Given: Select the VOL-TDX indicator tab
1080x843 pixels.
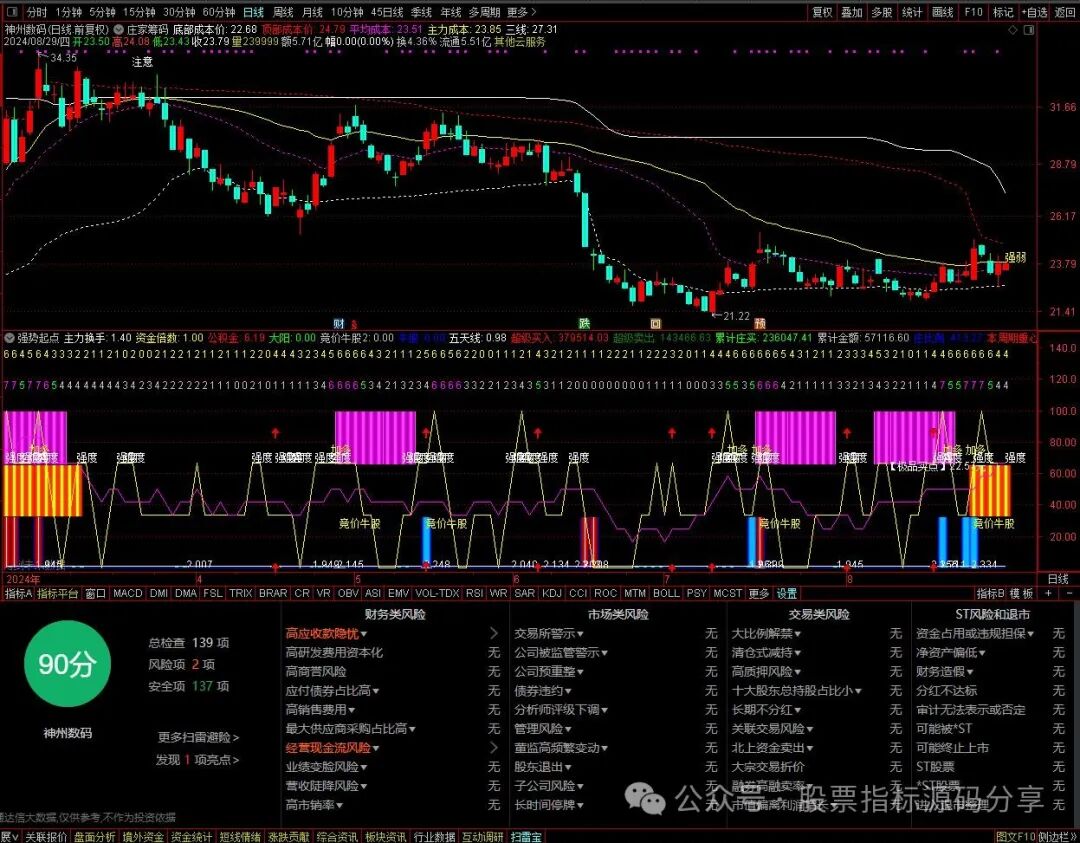Looking at the screenshot, I should (437, 593).
